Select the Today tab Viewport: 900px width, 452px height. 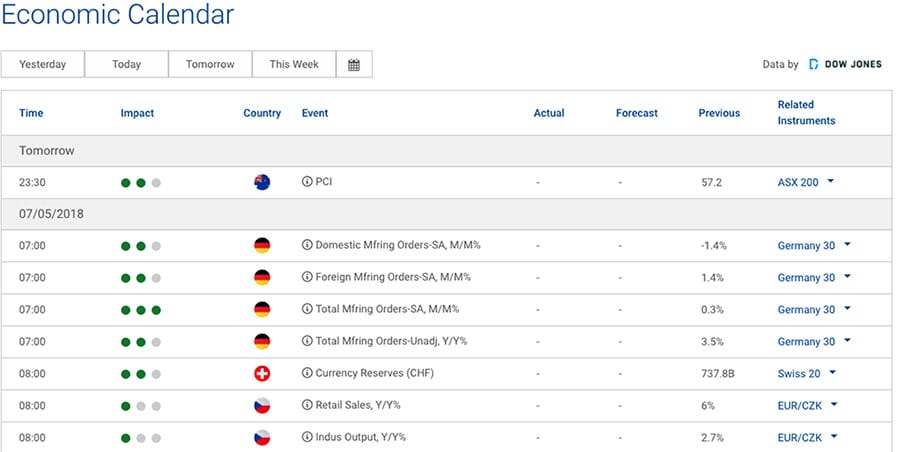pos(126,65)
